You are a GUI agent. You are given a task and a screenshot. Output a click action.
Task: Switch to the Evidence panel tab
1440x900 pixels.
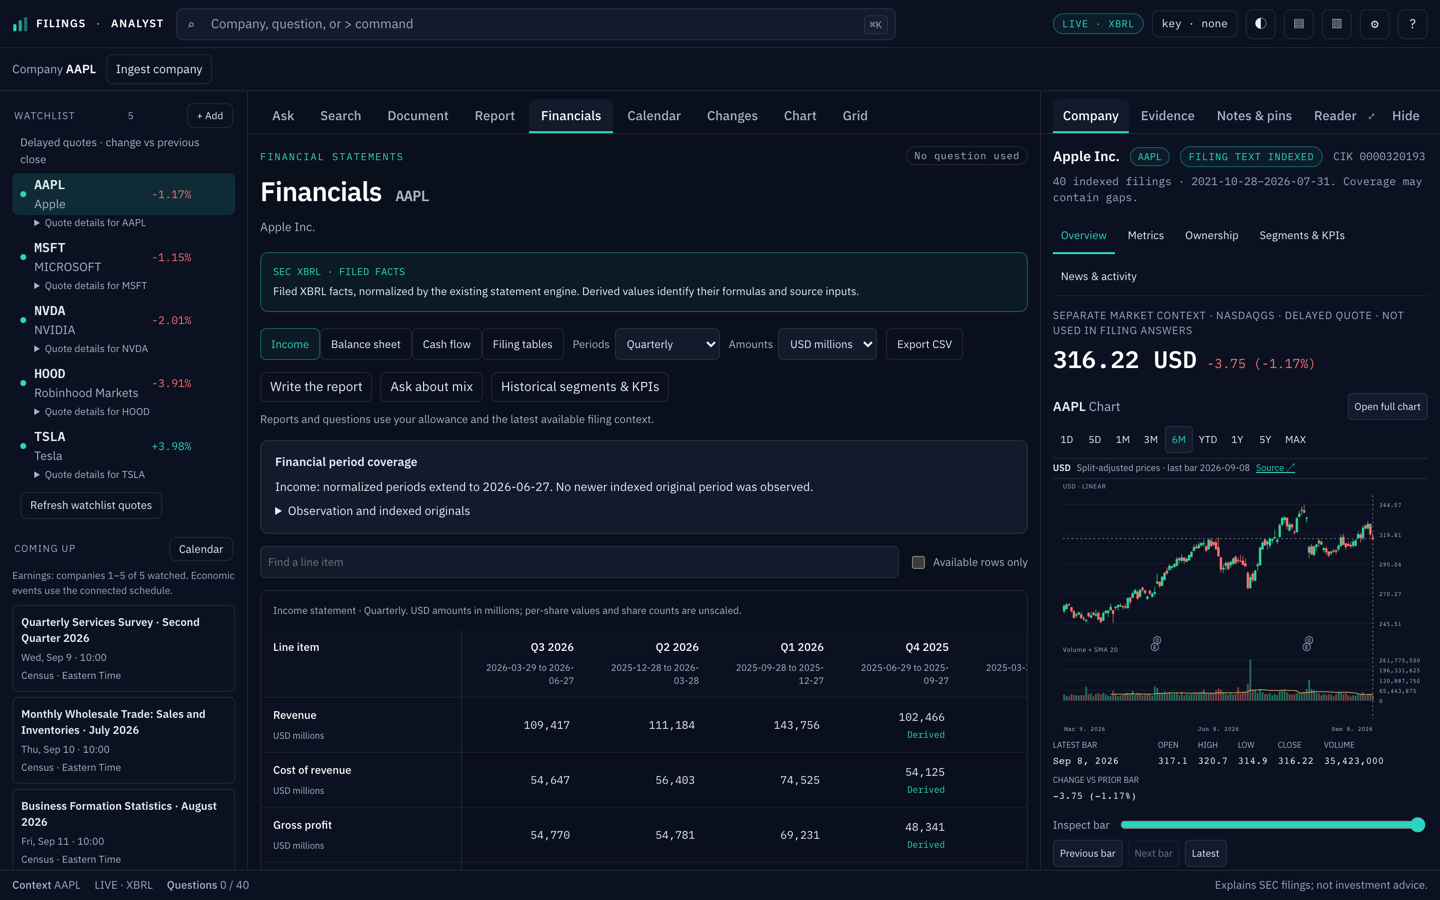(x=1168, y=116)
